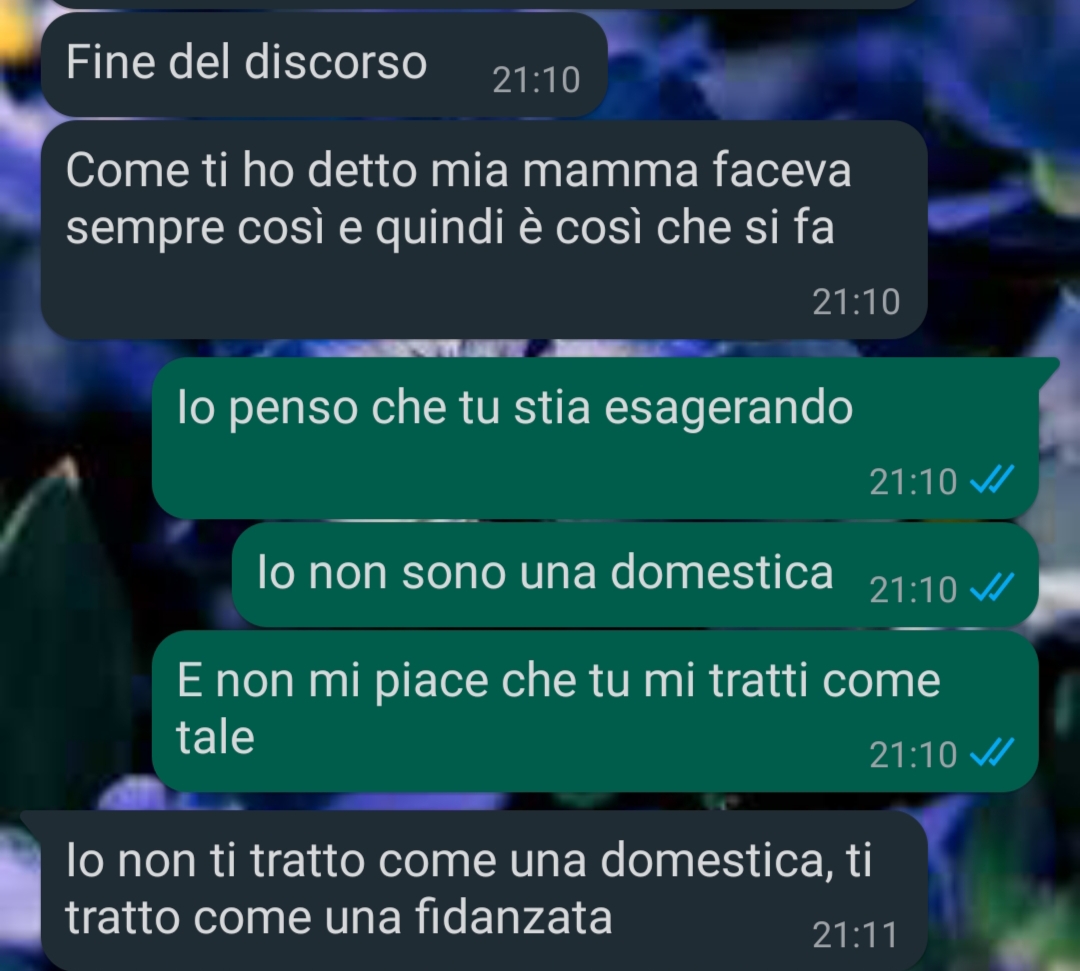Viewport: 1080px width, 971px height.
Task: Click read ticks on "tratti come tale" message
Action: (992, 753)
